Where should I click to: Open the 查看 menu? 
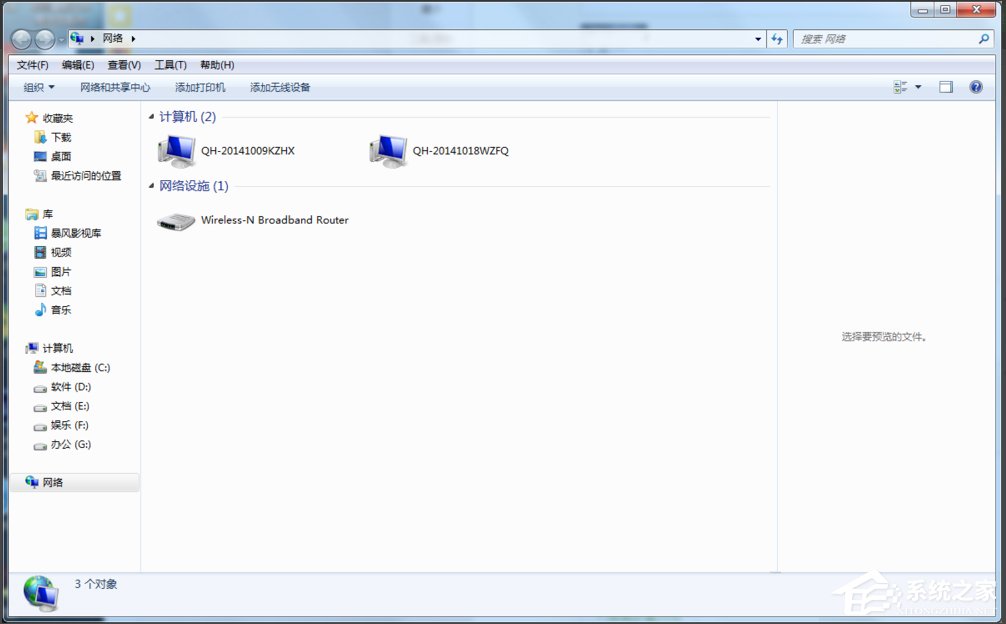123,64
